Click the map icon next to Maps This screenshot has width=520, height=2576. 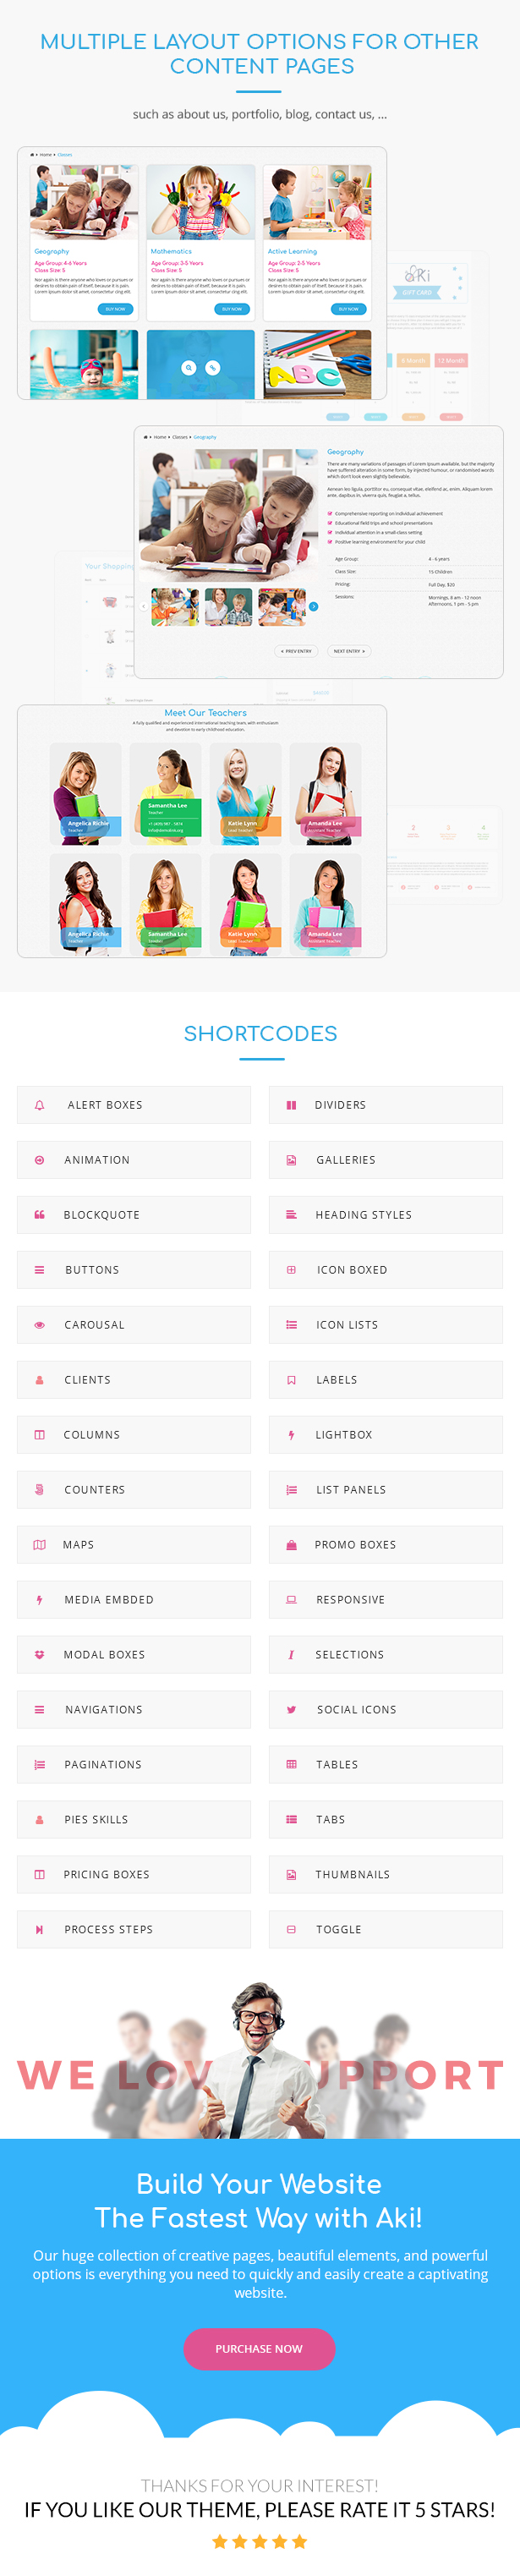click(40, 1545)
